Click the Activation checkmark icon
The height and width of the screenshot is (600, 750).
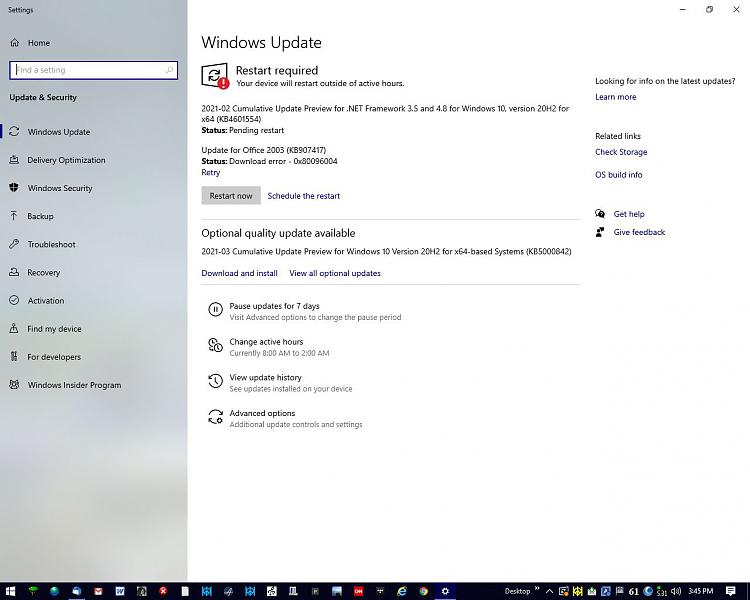tap(14, 300)
